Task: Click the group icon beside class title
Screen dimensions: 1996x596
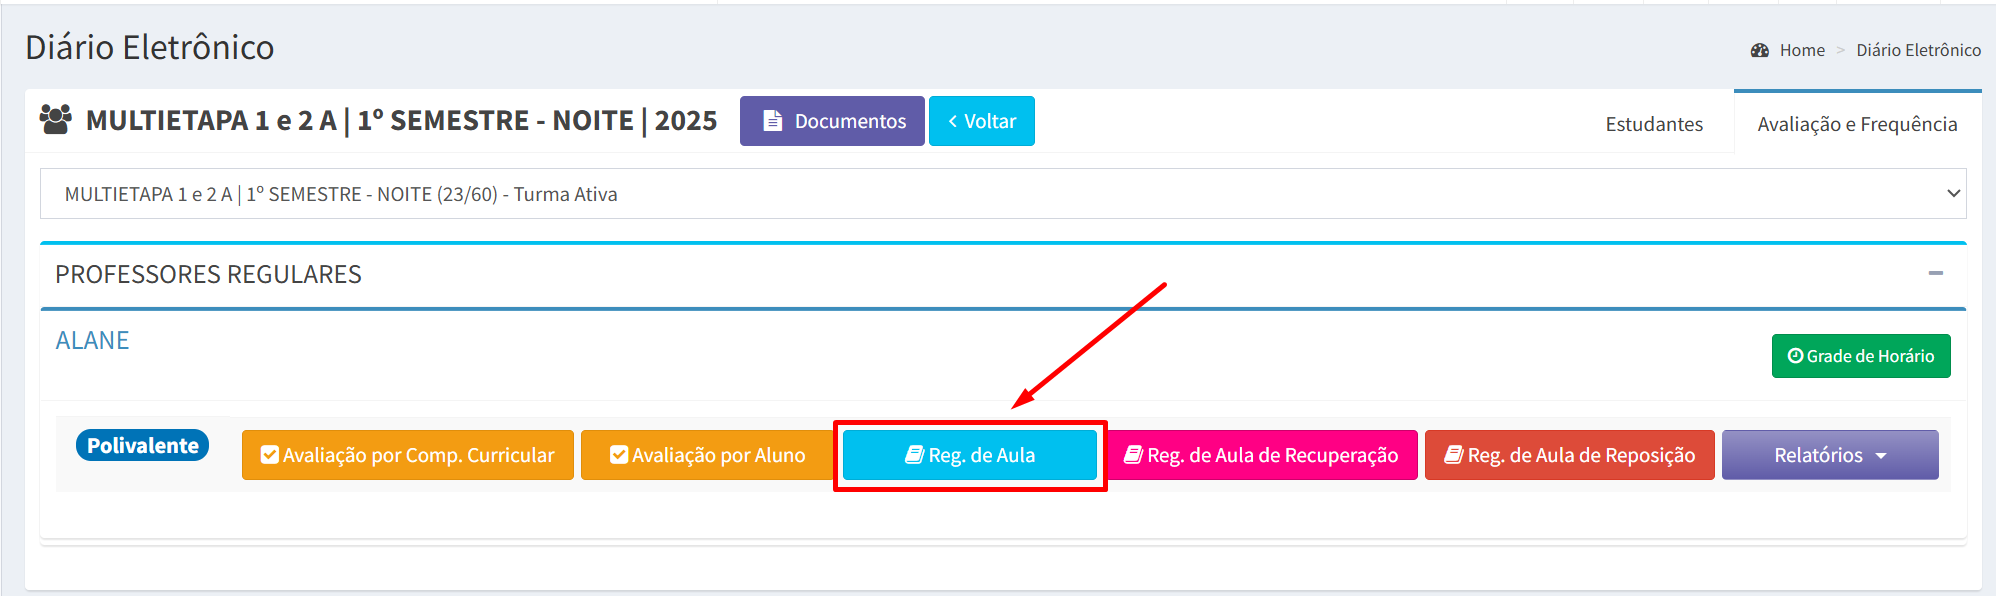Action: (x=56, y=120)
